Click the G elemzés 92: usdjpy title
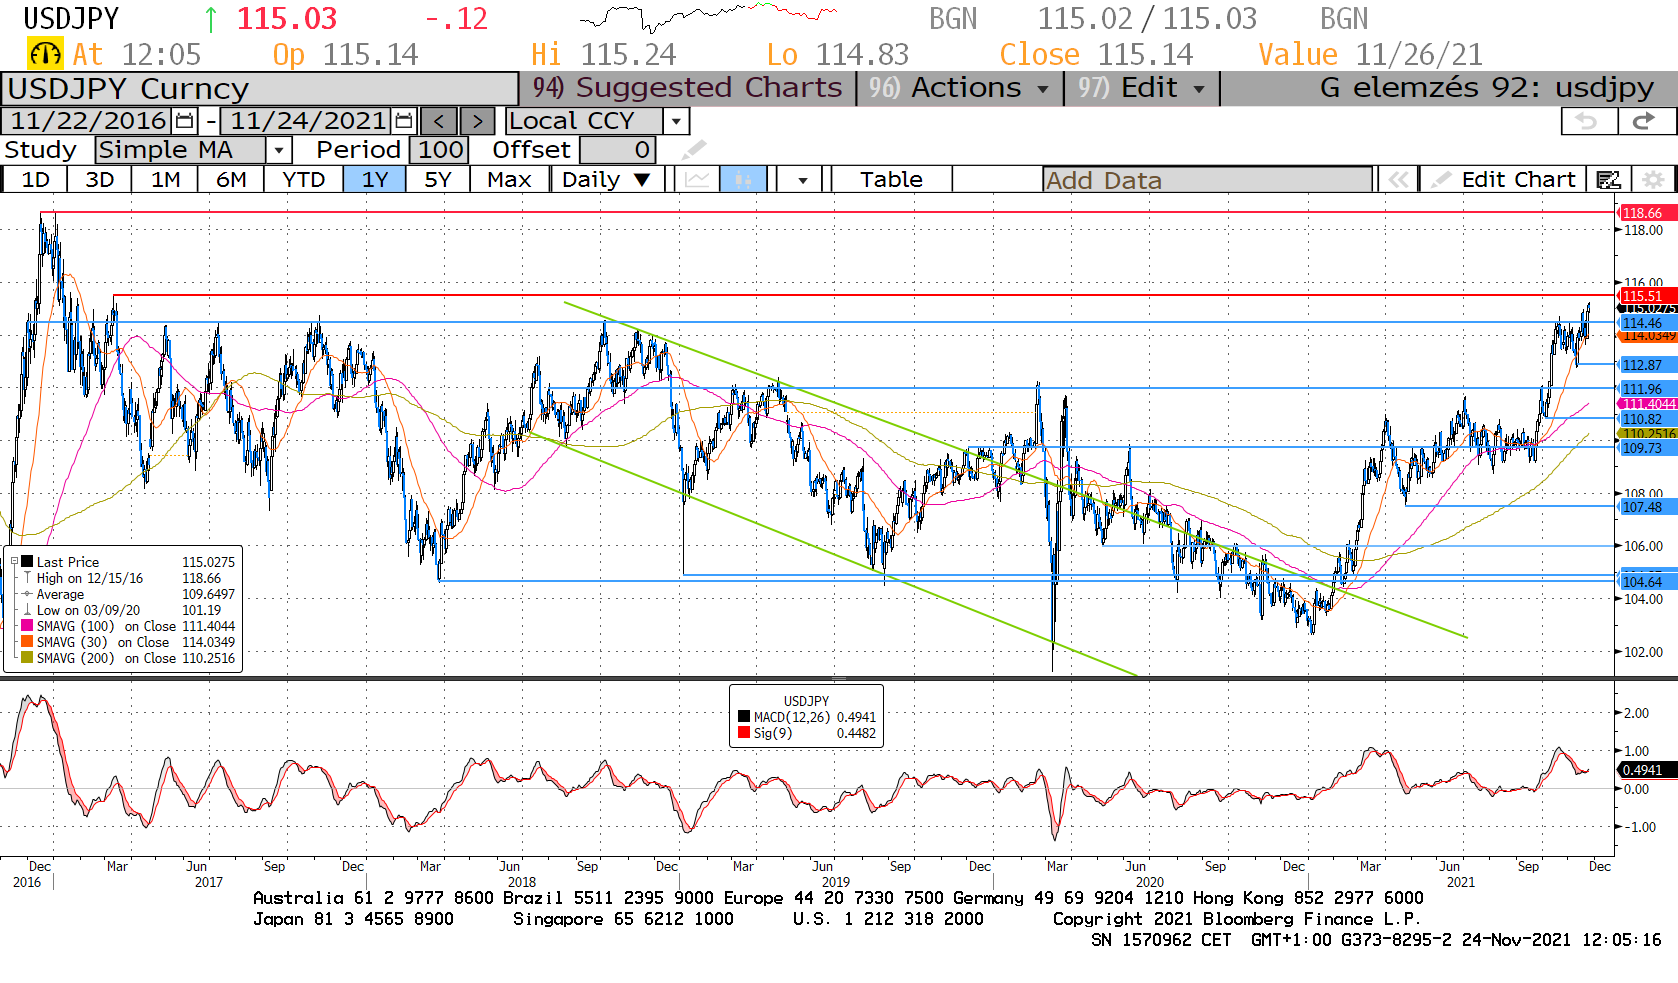Screen dimensions: 1678x983 pos(1486,88)
